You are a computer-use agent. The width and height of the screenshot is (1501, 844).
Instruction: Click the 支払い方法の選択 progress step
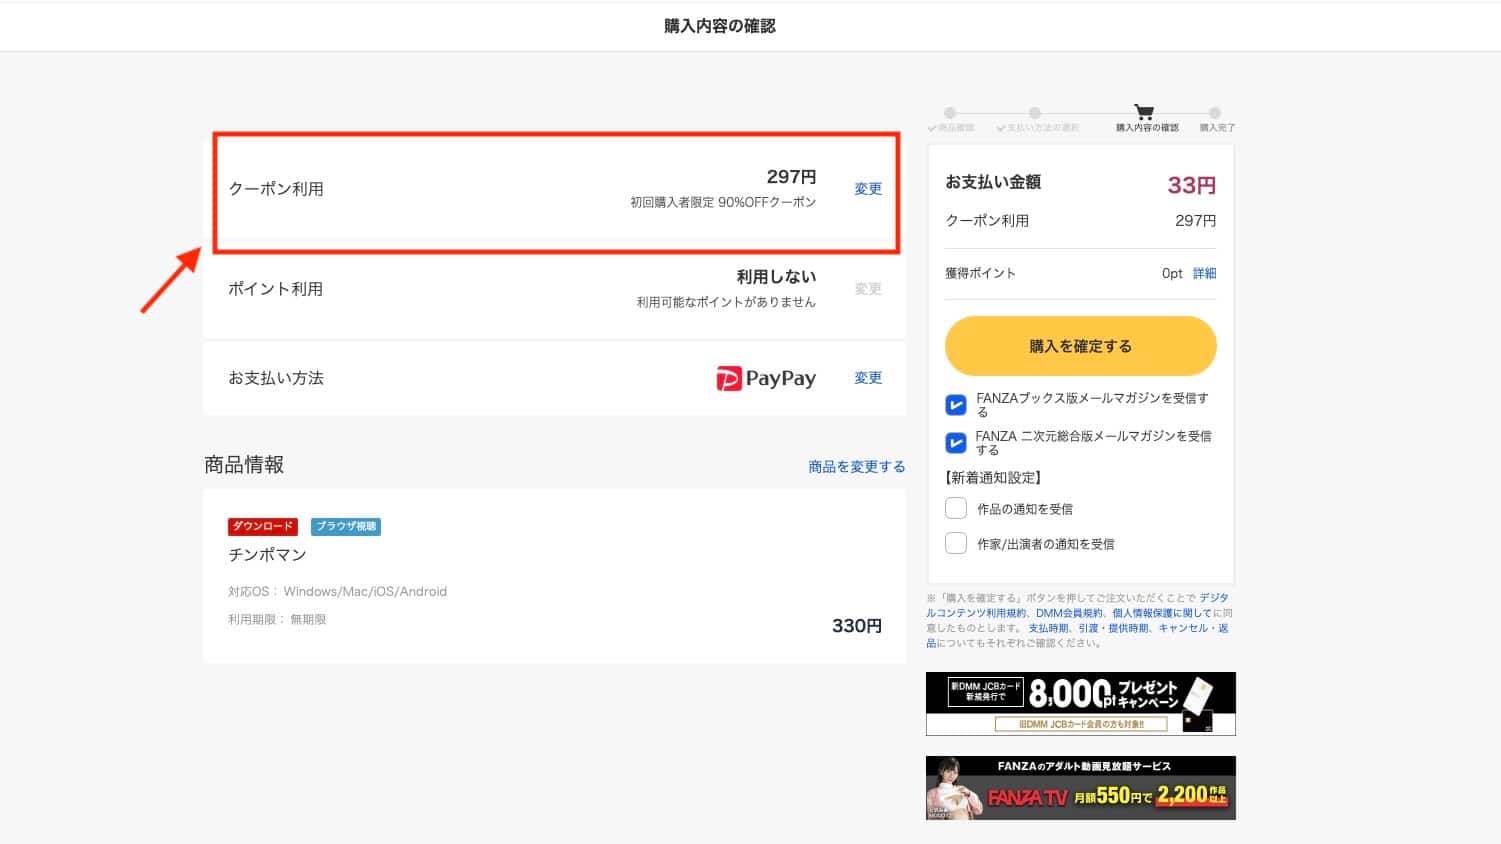point(1035,114)
